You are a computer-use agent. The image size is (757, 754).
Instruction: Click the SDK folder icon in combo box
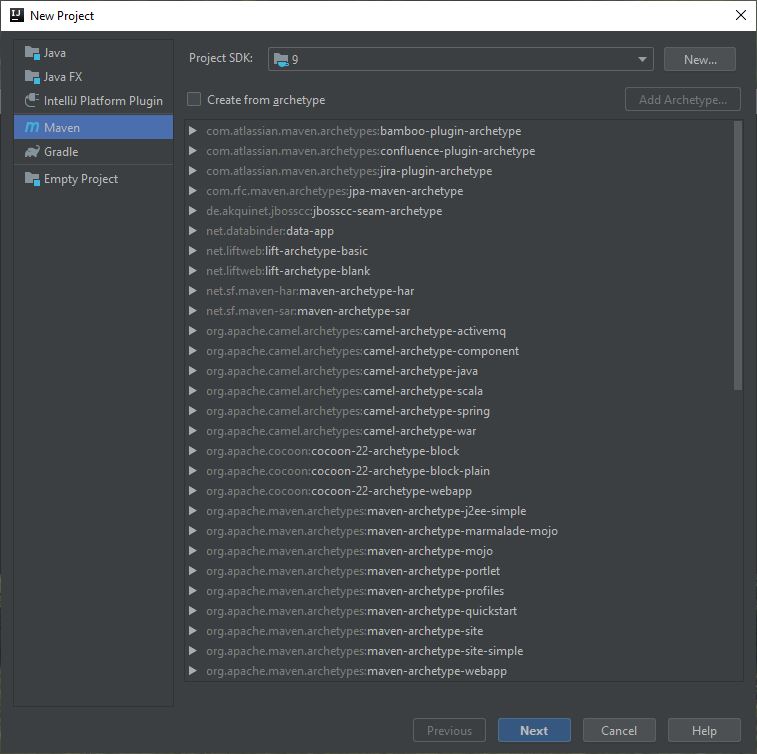tap(281, 59)
